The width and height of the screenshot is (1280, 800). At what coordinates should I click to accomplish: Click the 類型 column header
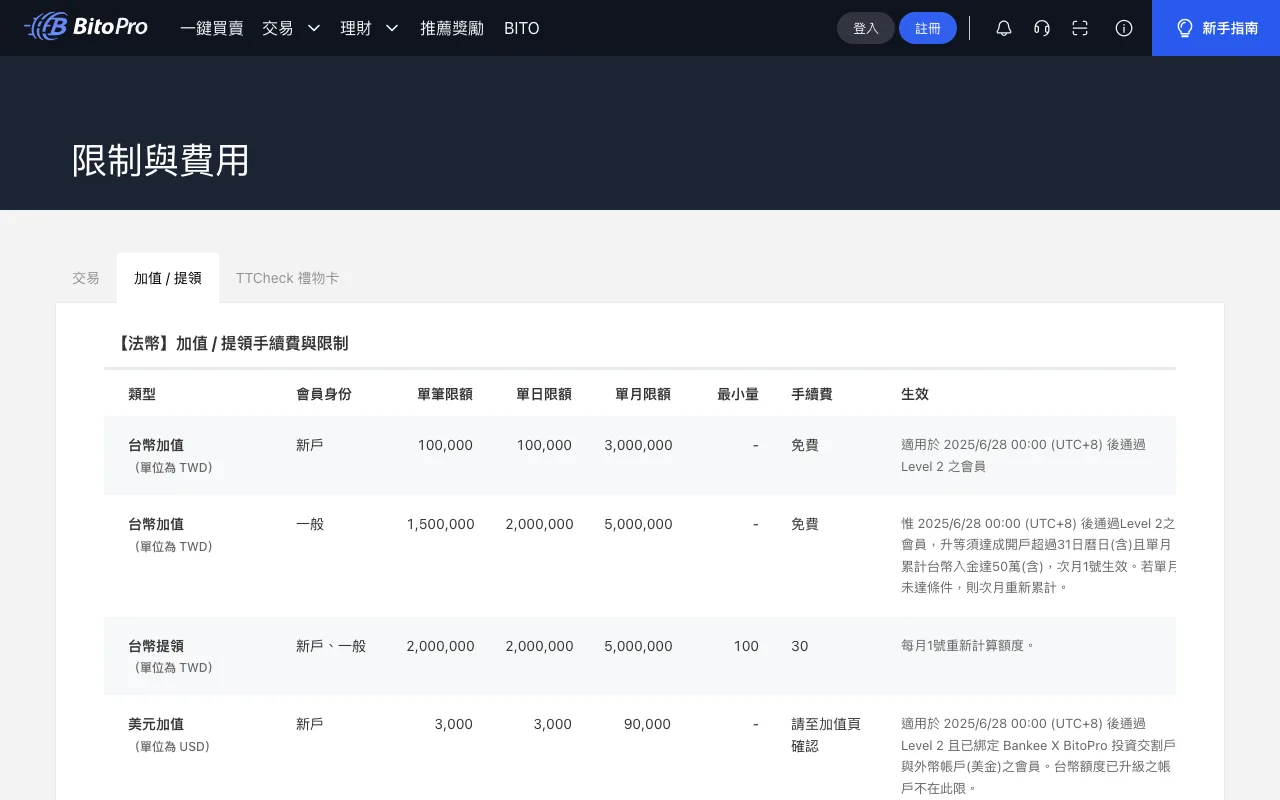click(142, 394)
